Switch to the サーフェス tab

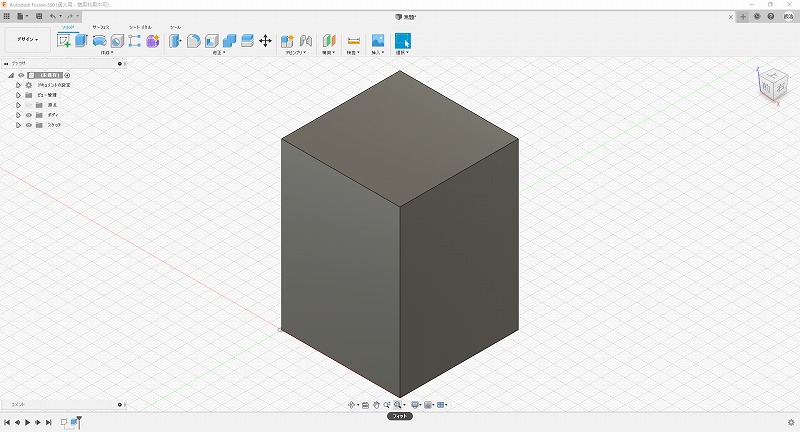pyautogui.click(x=101, y=27)
